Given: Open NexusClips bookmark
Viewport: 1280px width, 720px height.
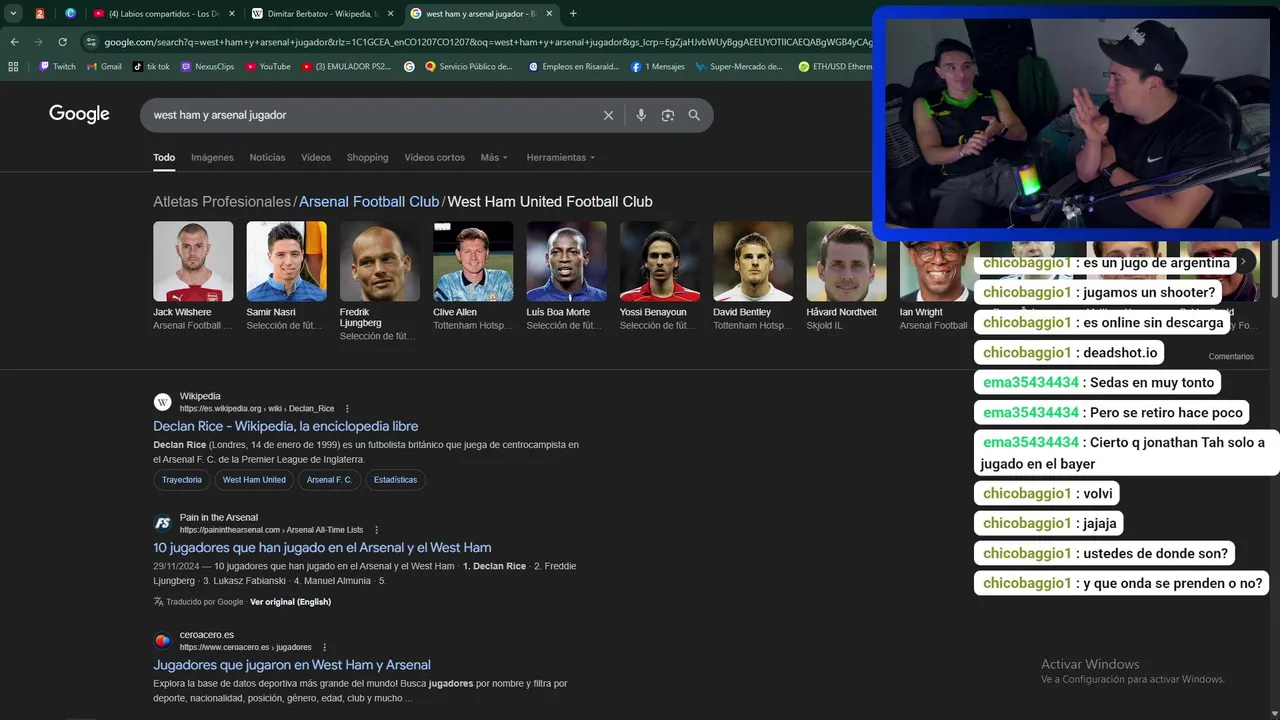Looking at the screenshot, I should coord(207,67).
